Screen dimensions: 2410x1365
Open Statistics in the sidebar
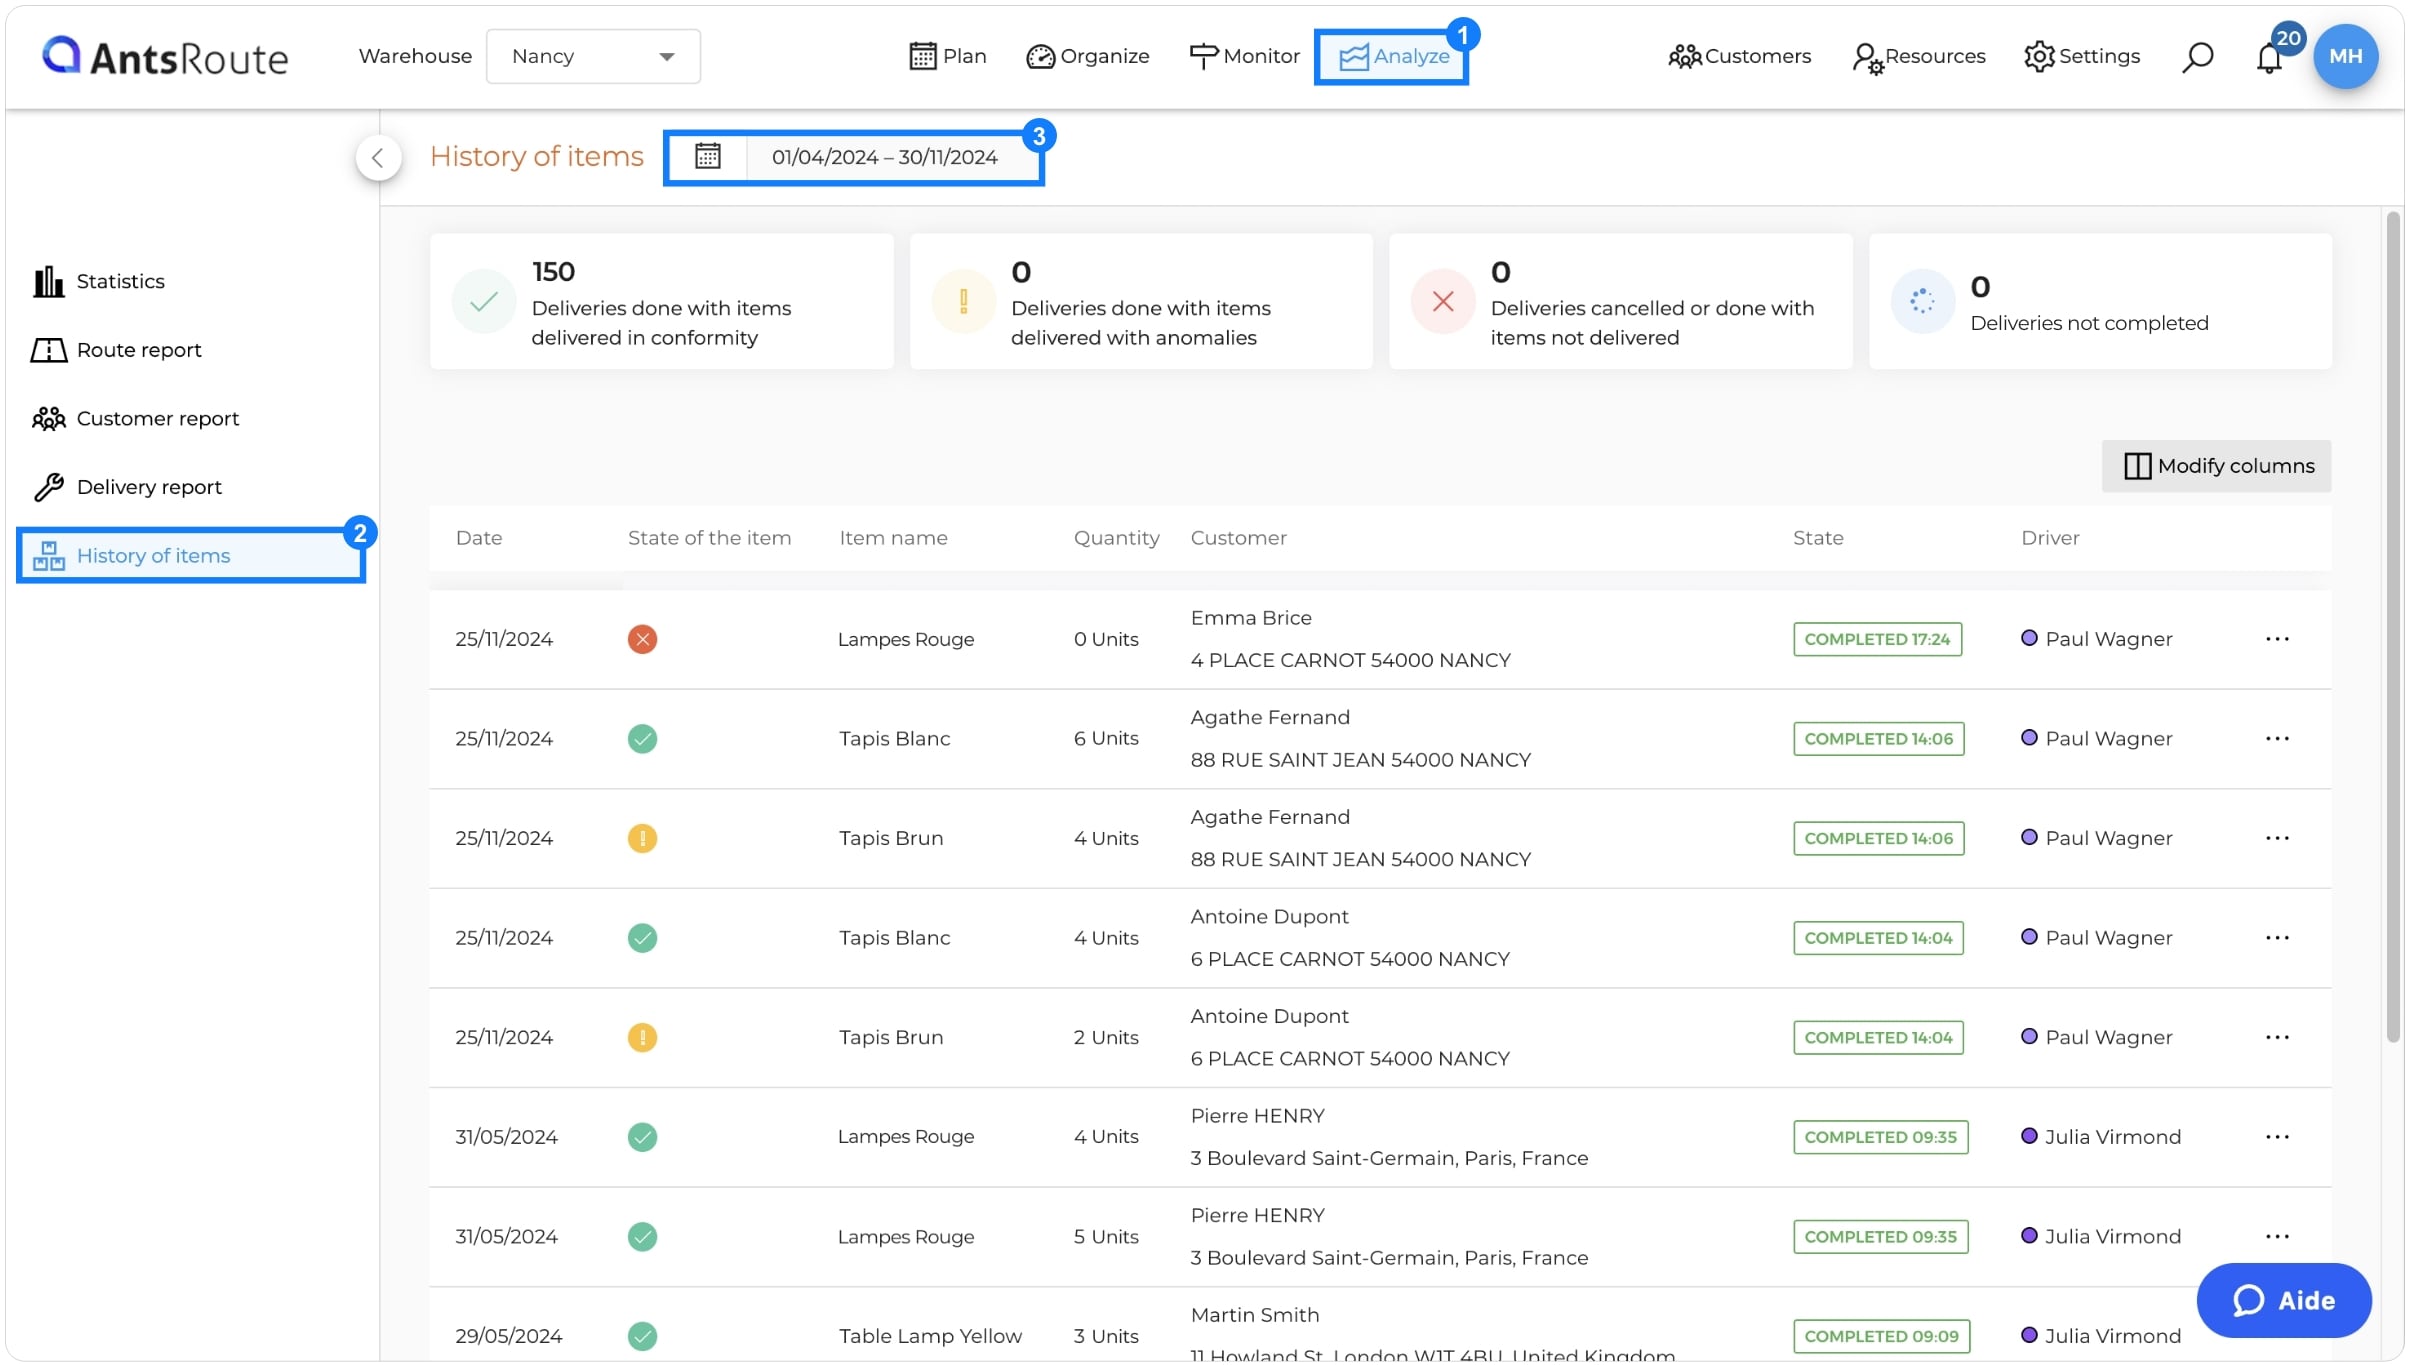coord(98,281)
